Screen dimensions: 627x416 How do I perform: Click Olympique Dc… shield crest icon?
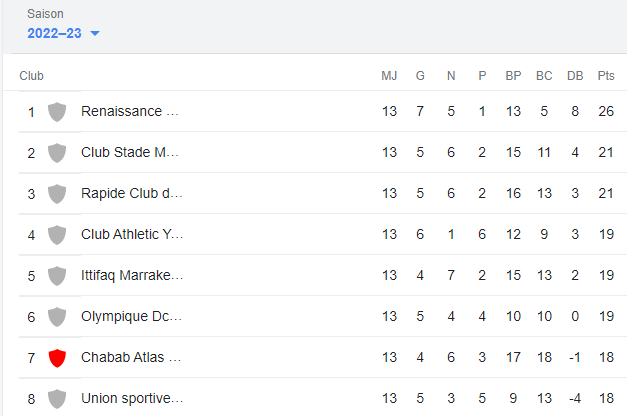(57, 317)
